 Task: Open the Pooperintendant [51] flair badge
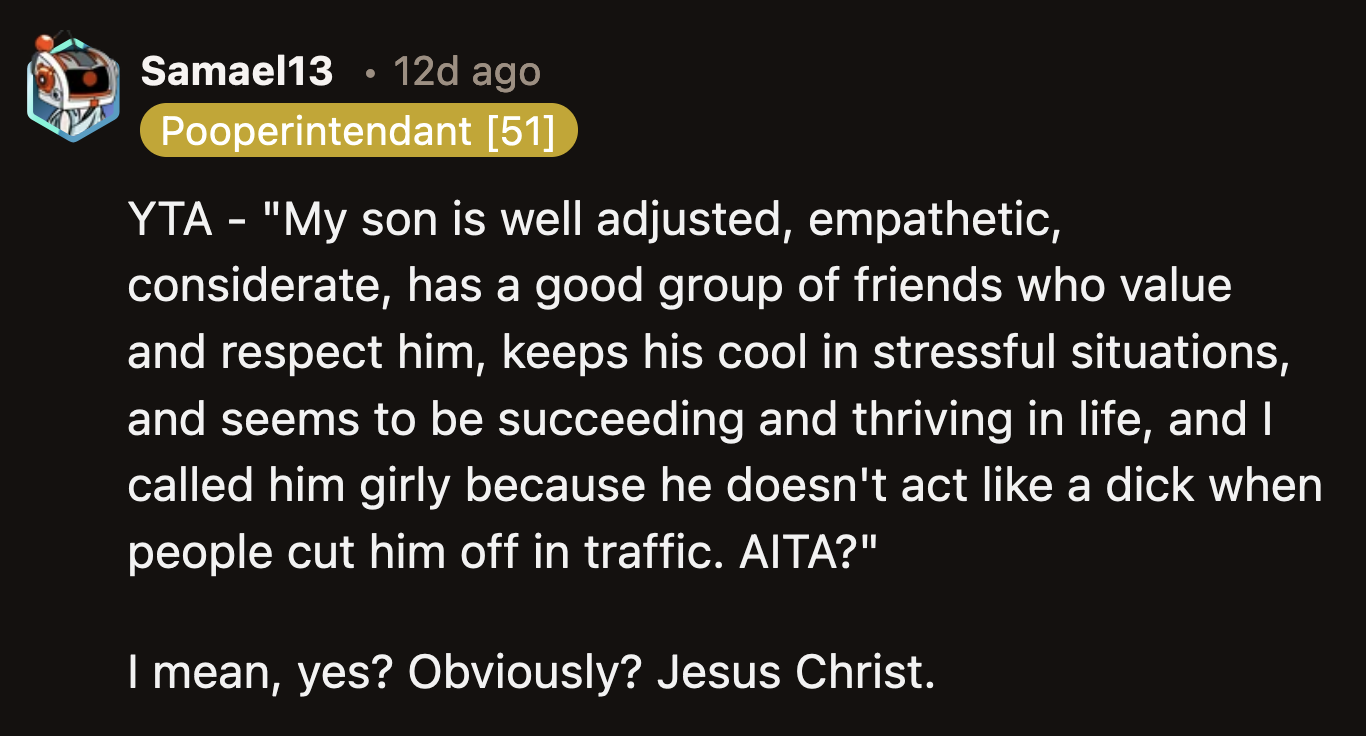click(x=360, y=130)
